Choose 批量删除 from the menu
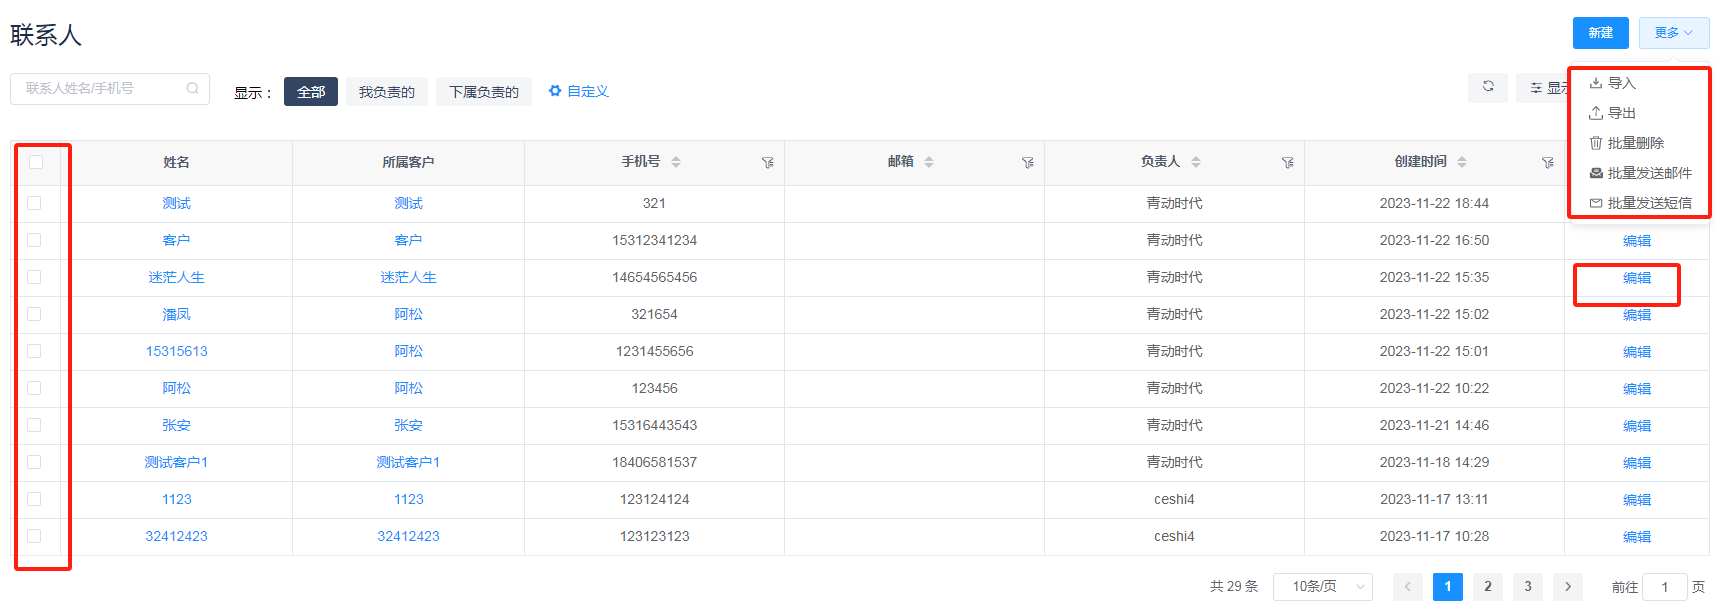This screenshot has height=616, width=1730. point(1635,143)
